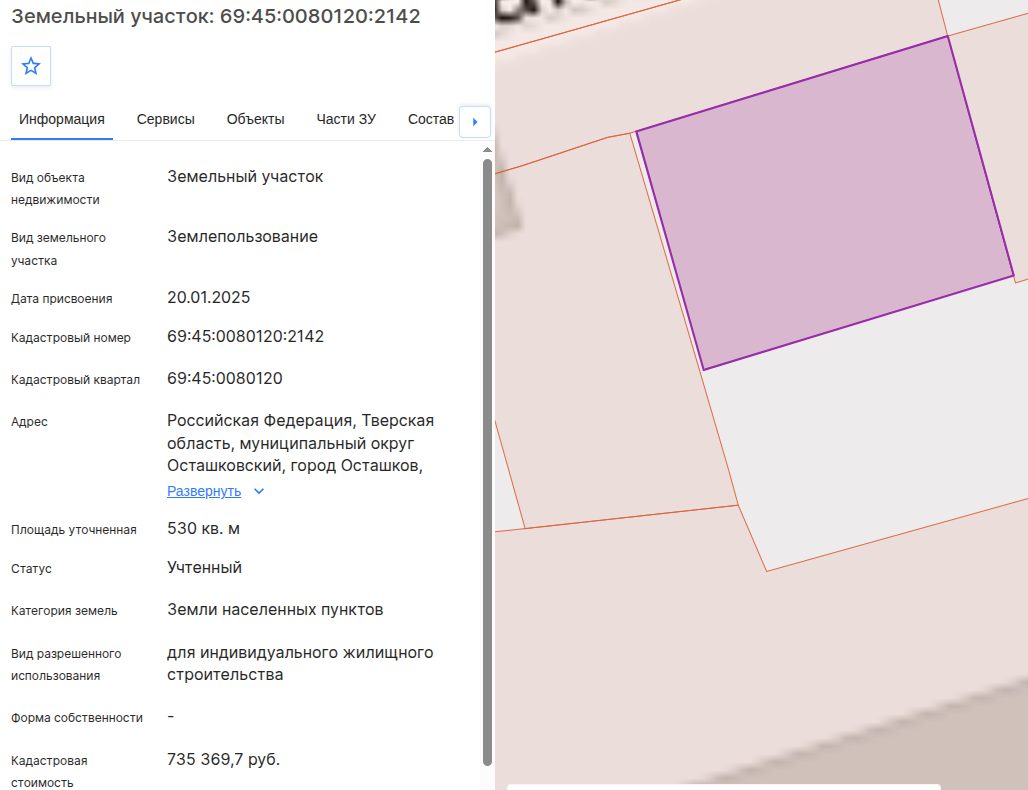This screenshot has height=790, width=1028.
Task: Select cadastral number value 69:45:0080120:2142
Action: pyautogui.click(x=245, y=336)
